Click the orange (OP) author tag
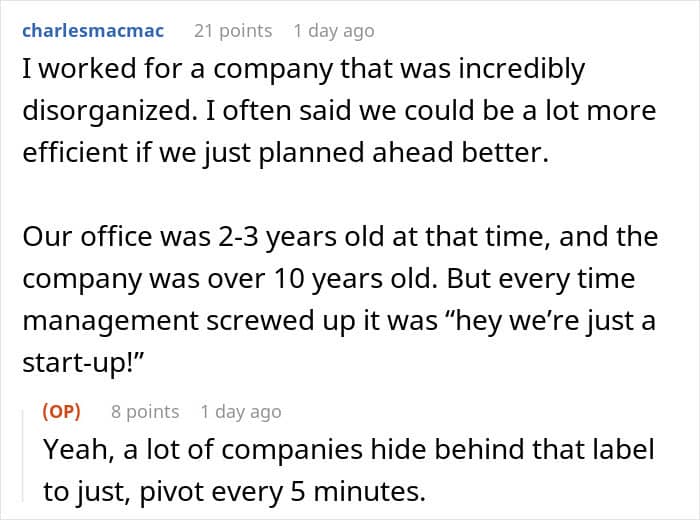The image size is (700, 520). click(x=62, y=412)
